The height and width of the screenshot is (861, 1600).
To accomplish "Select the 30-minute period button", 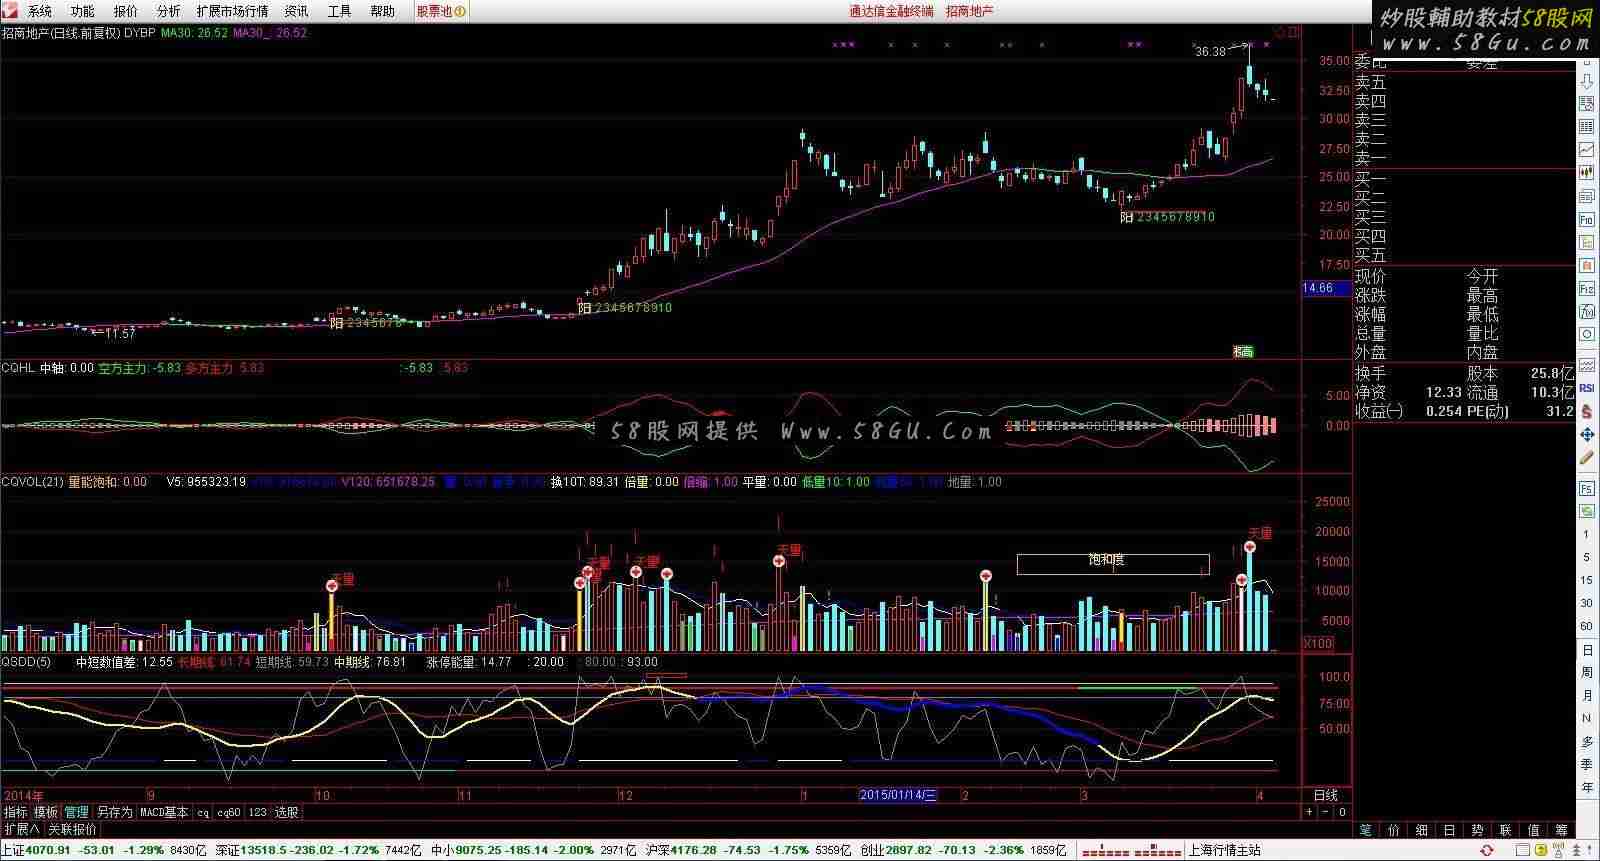I will click(1587, 603).
